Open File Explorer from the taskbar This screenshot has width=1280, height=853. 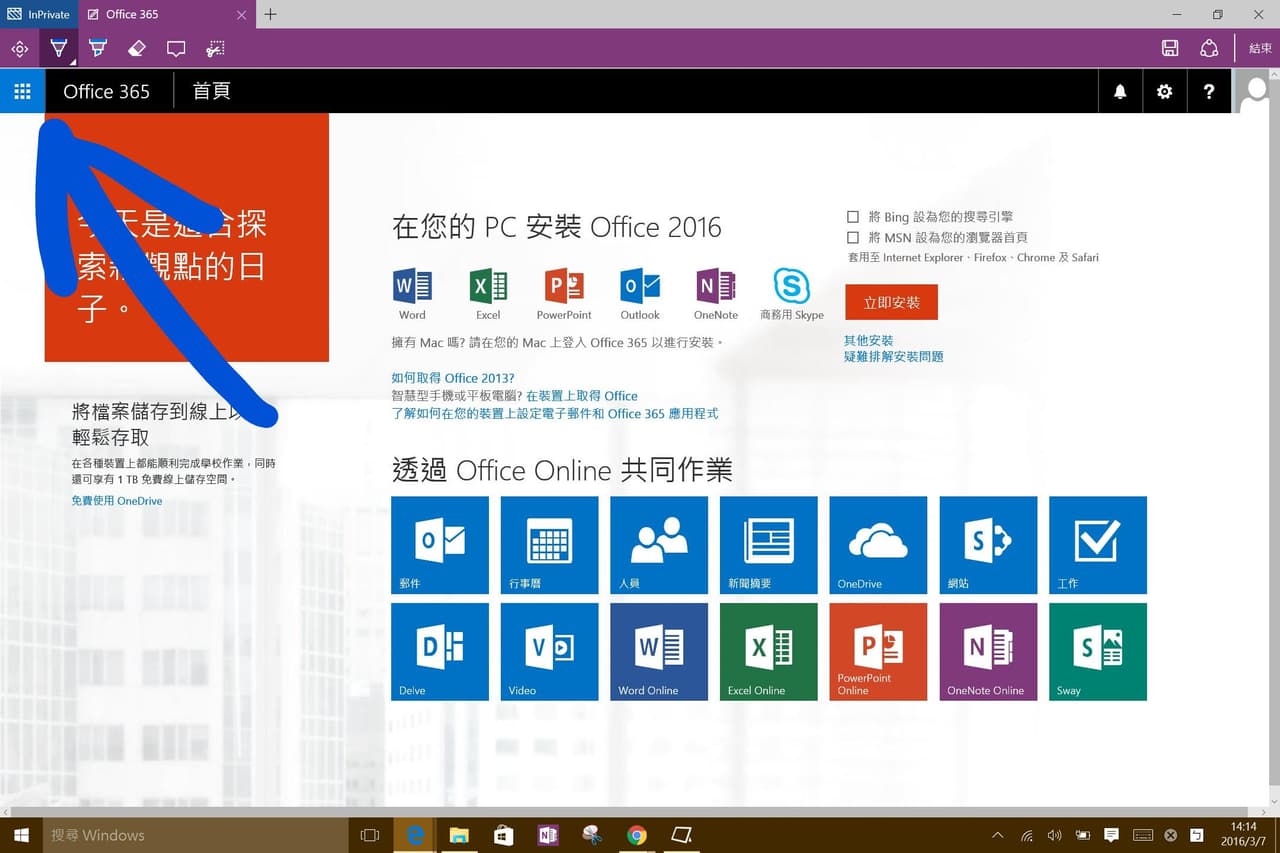(x=459, y=835)
